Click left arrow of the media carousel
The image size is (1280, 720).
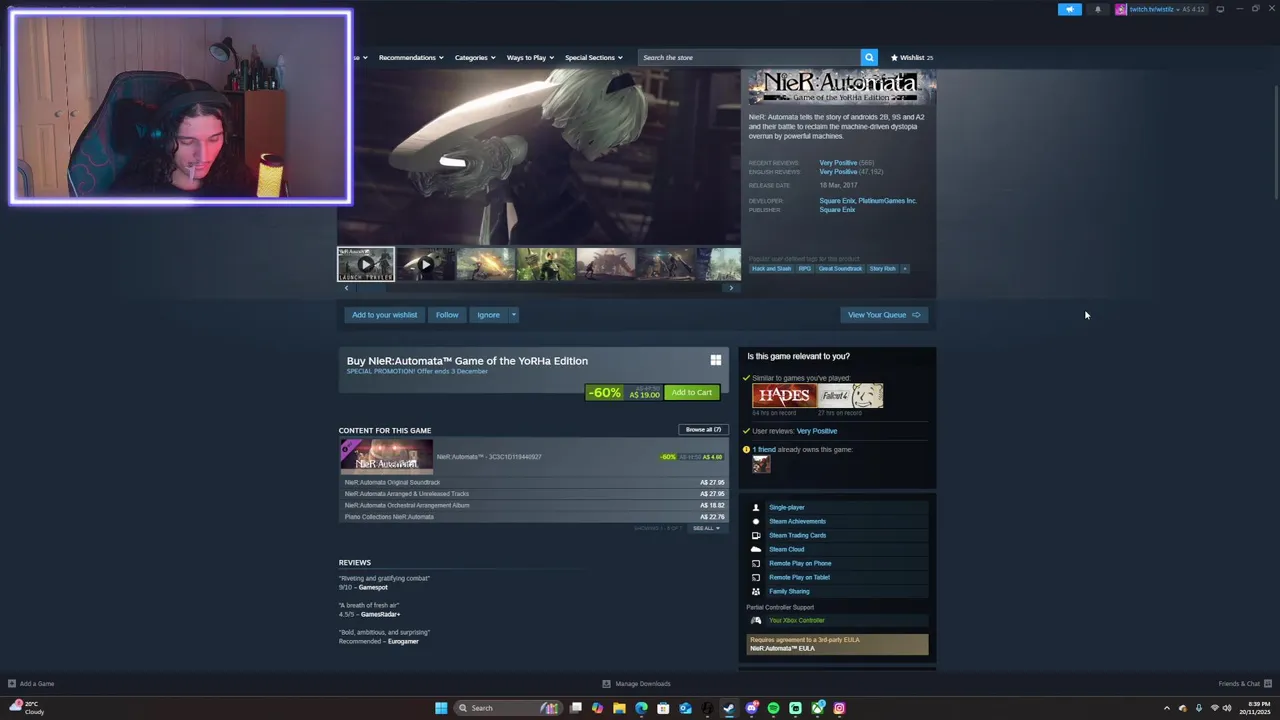click(346, 288)
